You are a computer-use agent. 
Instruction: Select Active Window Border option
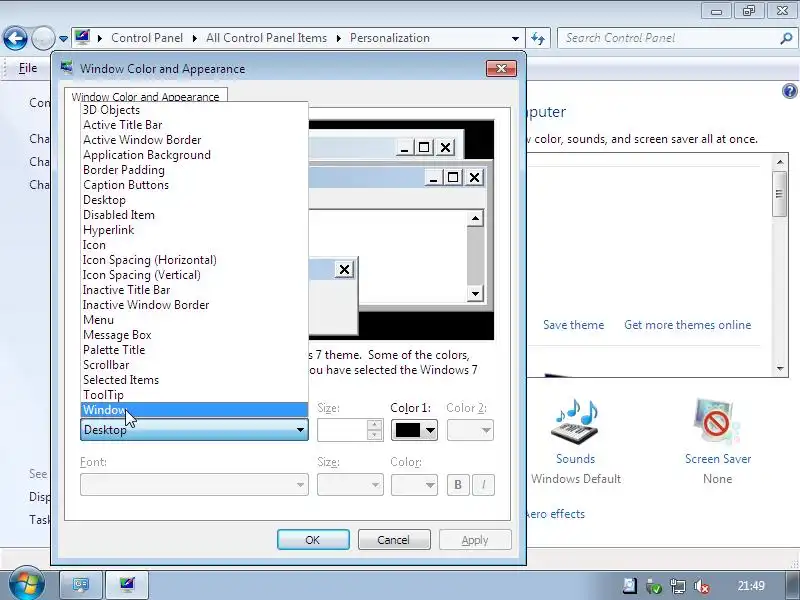pos(194,140)
